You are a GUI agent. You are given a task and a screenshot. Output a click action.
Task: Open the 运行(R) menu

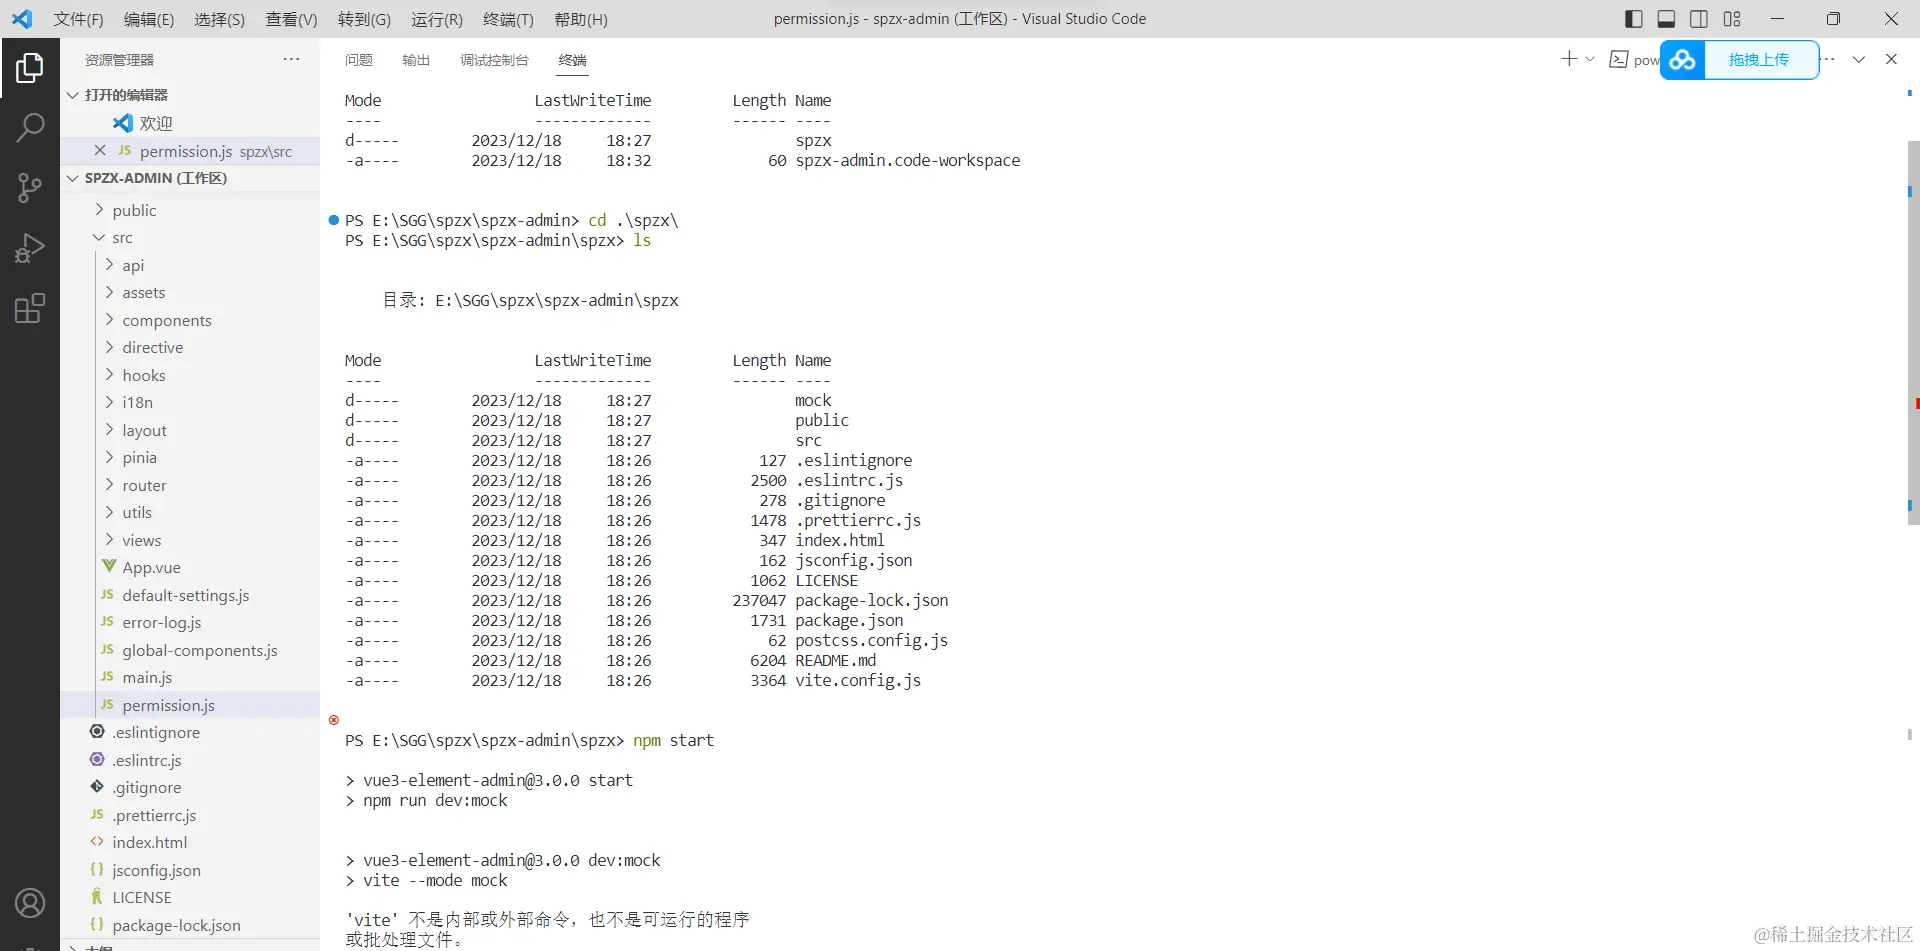437,19
